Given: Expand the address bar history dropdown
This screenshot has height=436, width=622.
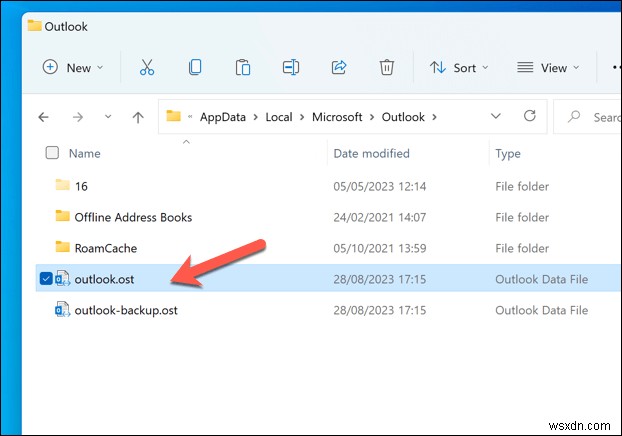Looking at the screenshot, I should [x=495, y=116].
